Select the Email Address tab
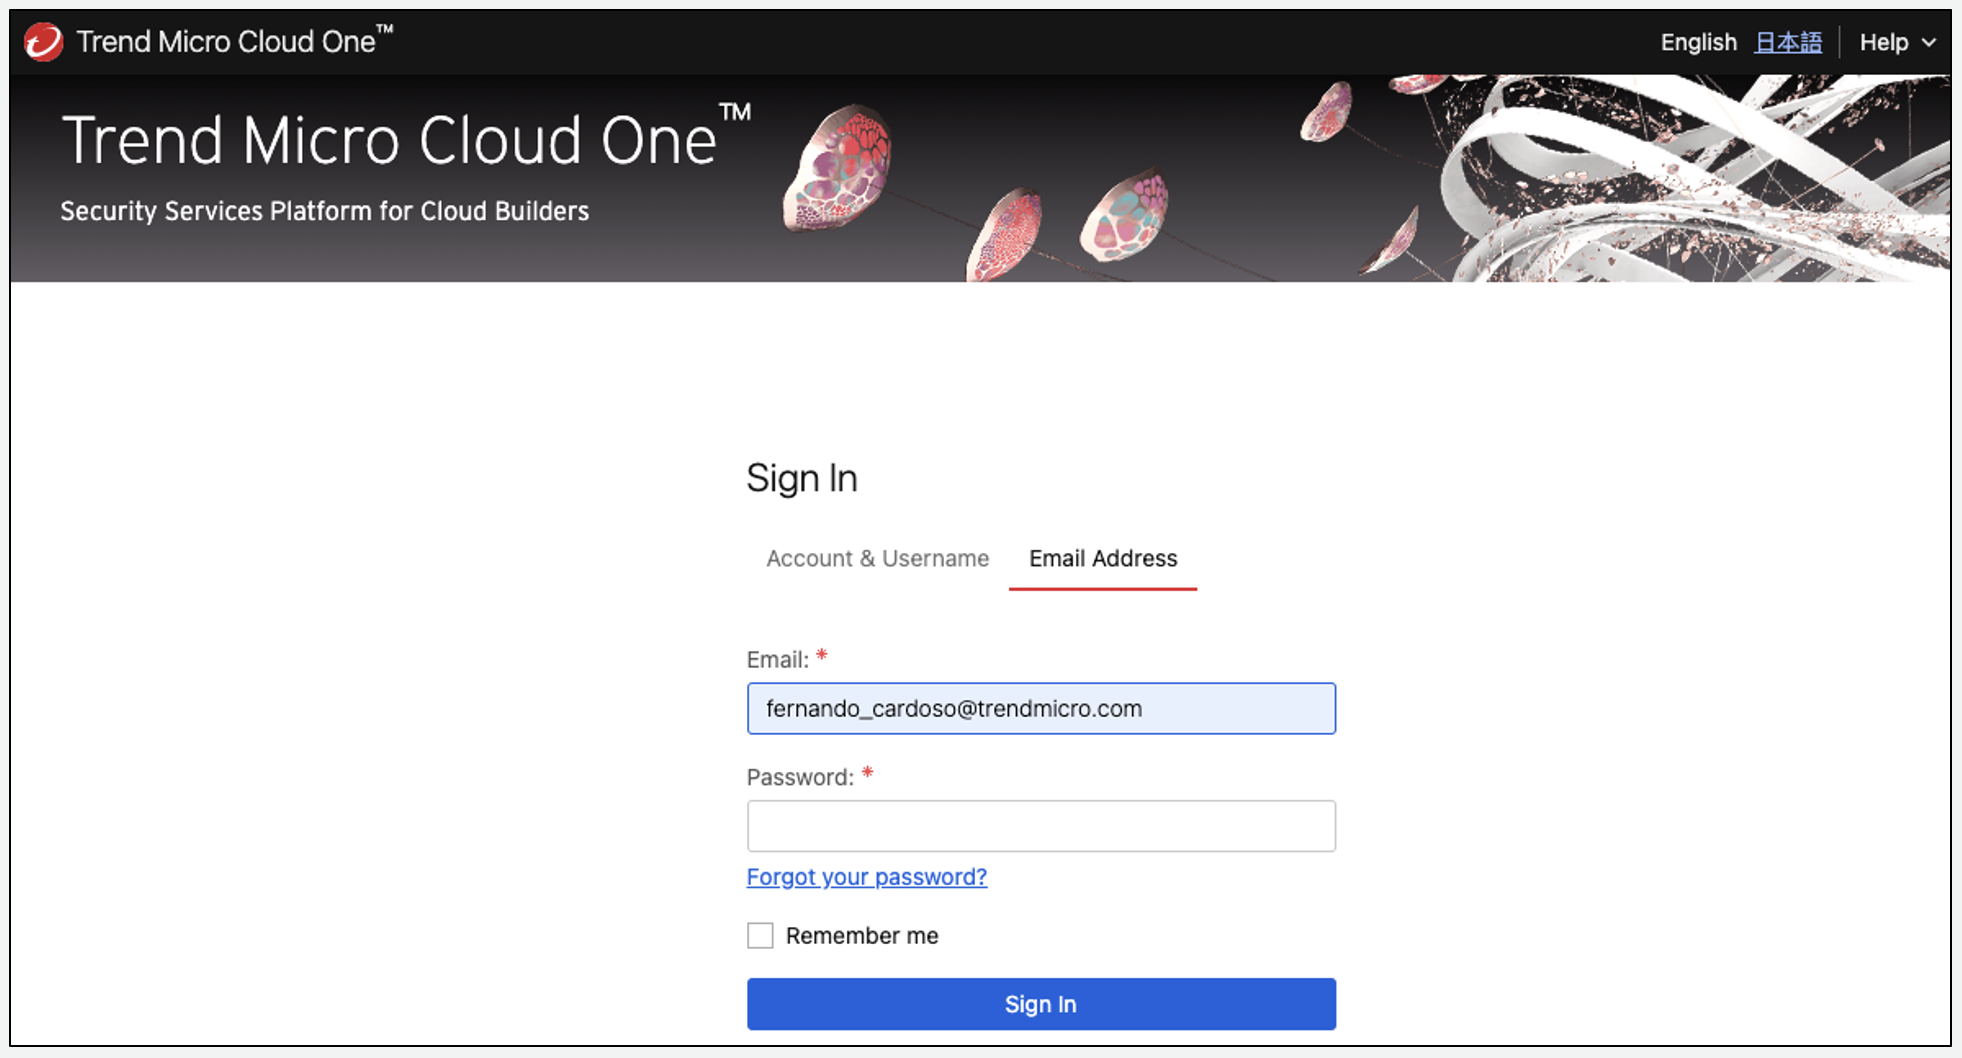The image size is (1962, 1058). pyautogui.click(x=1103, y=558)
